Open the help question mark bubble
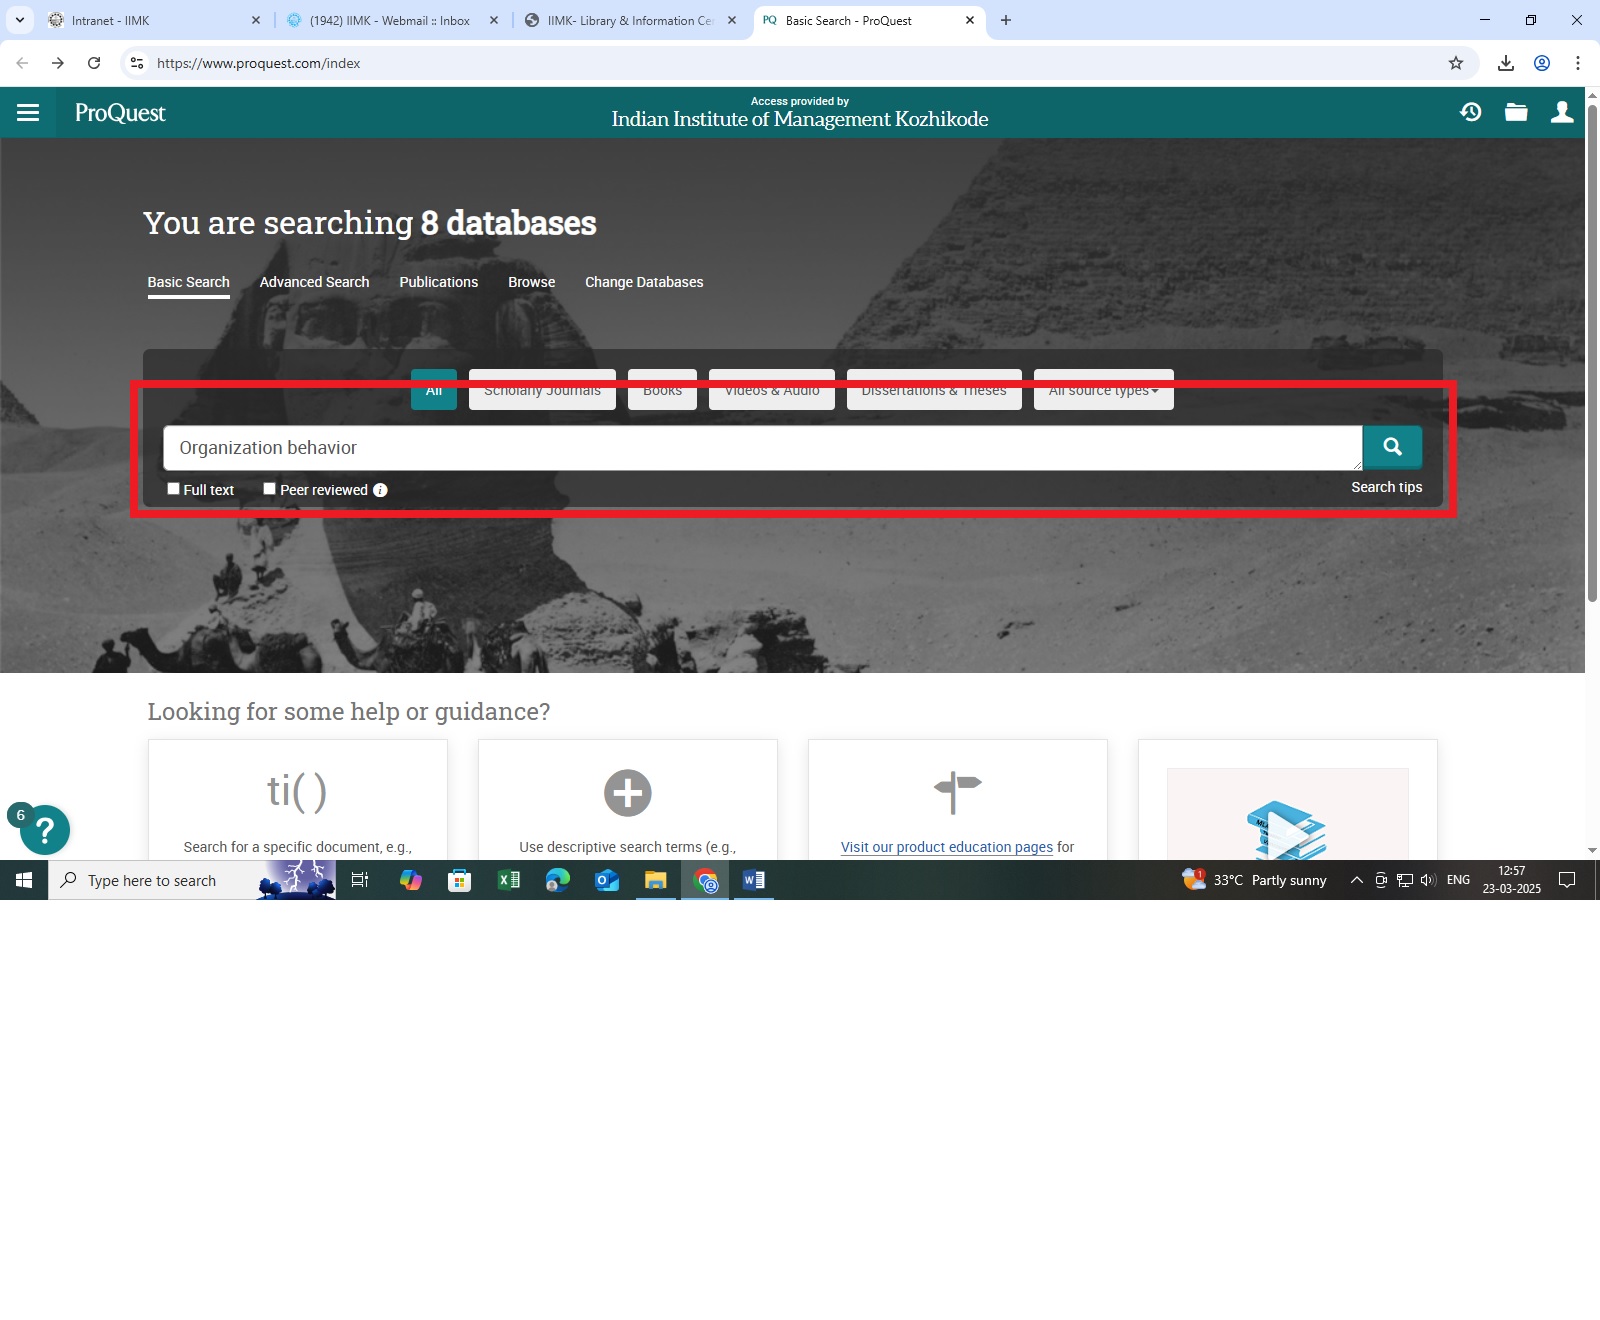The height and width of the screenshot is (1320, 1600). pos(44,830)
